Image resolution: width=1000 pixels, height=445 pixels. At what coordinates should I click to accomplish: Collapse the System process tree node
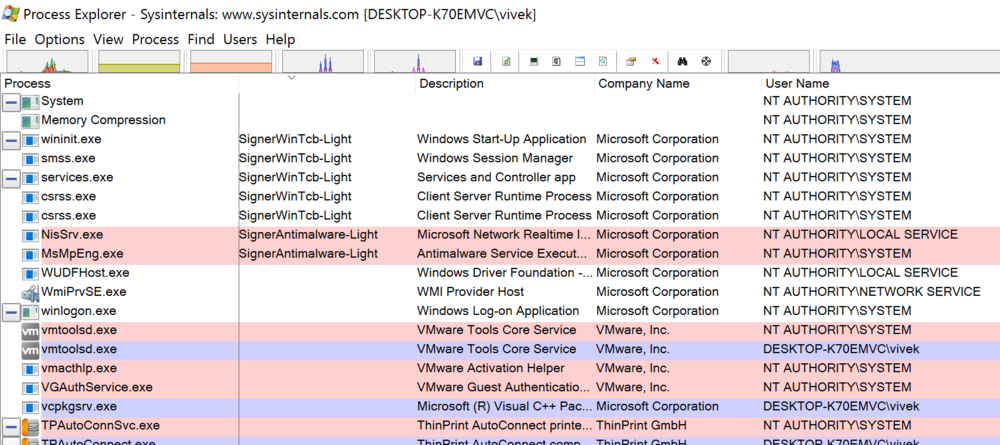pos(11,102)
